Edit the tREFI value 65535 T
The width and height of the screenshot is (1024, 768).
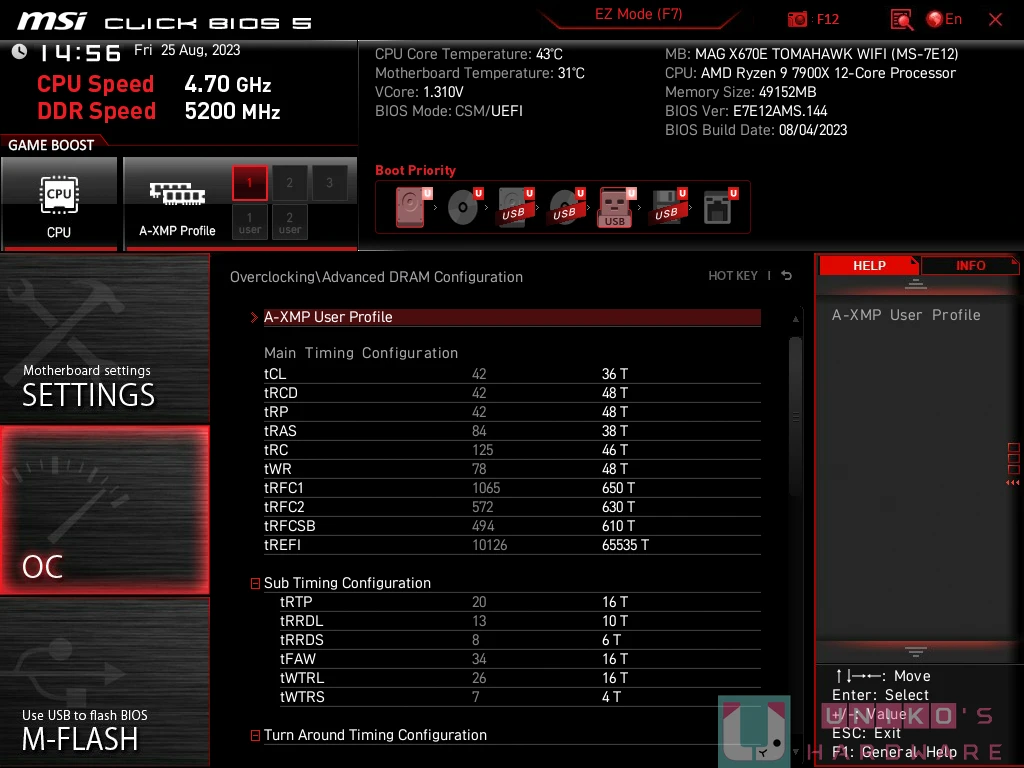[625, 545]
